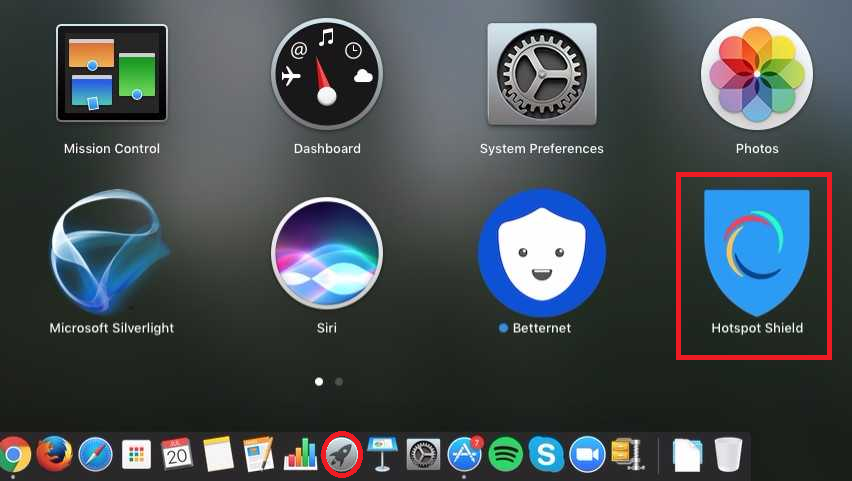
Task: Launch the Dashboard app
Action: tap(327, 73)
